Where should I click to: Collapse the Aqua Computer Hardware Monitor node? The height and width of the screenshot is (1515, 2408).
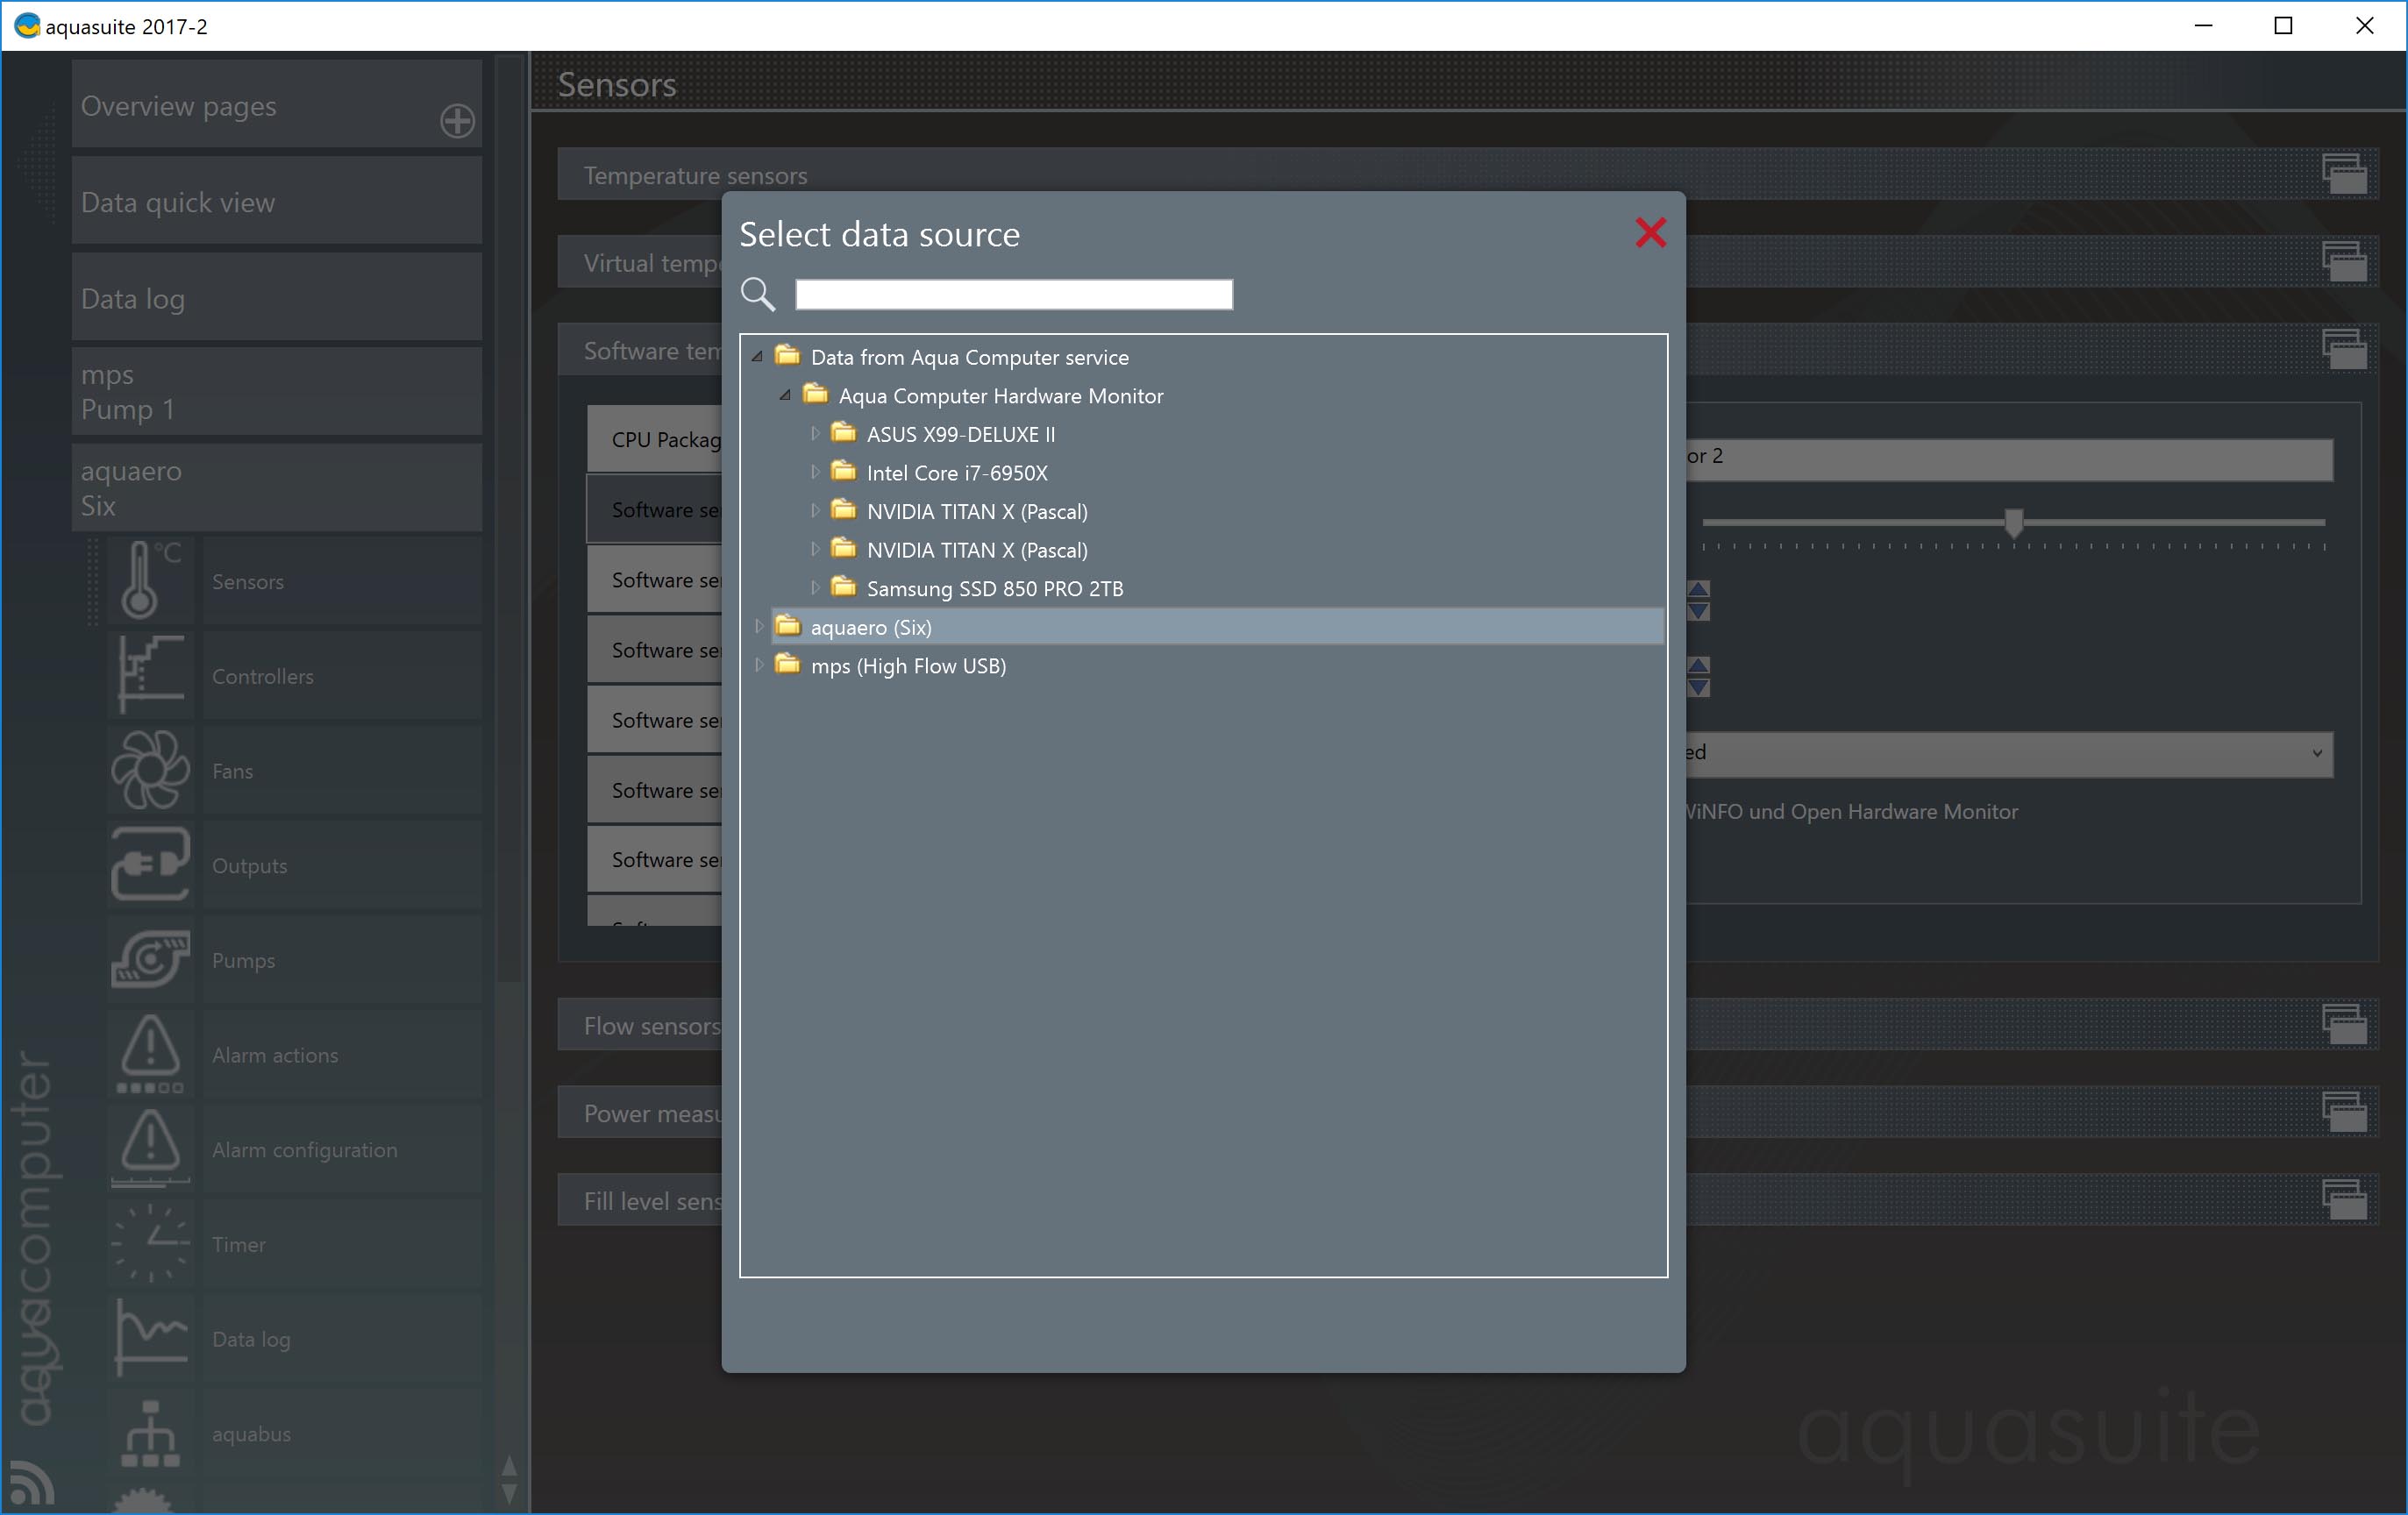(x=785, y=396)
